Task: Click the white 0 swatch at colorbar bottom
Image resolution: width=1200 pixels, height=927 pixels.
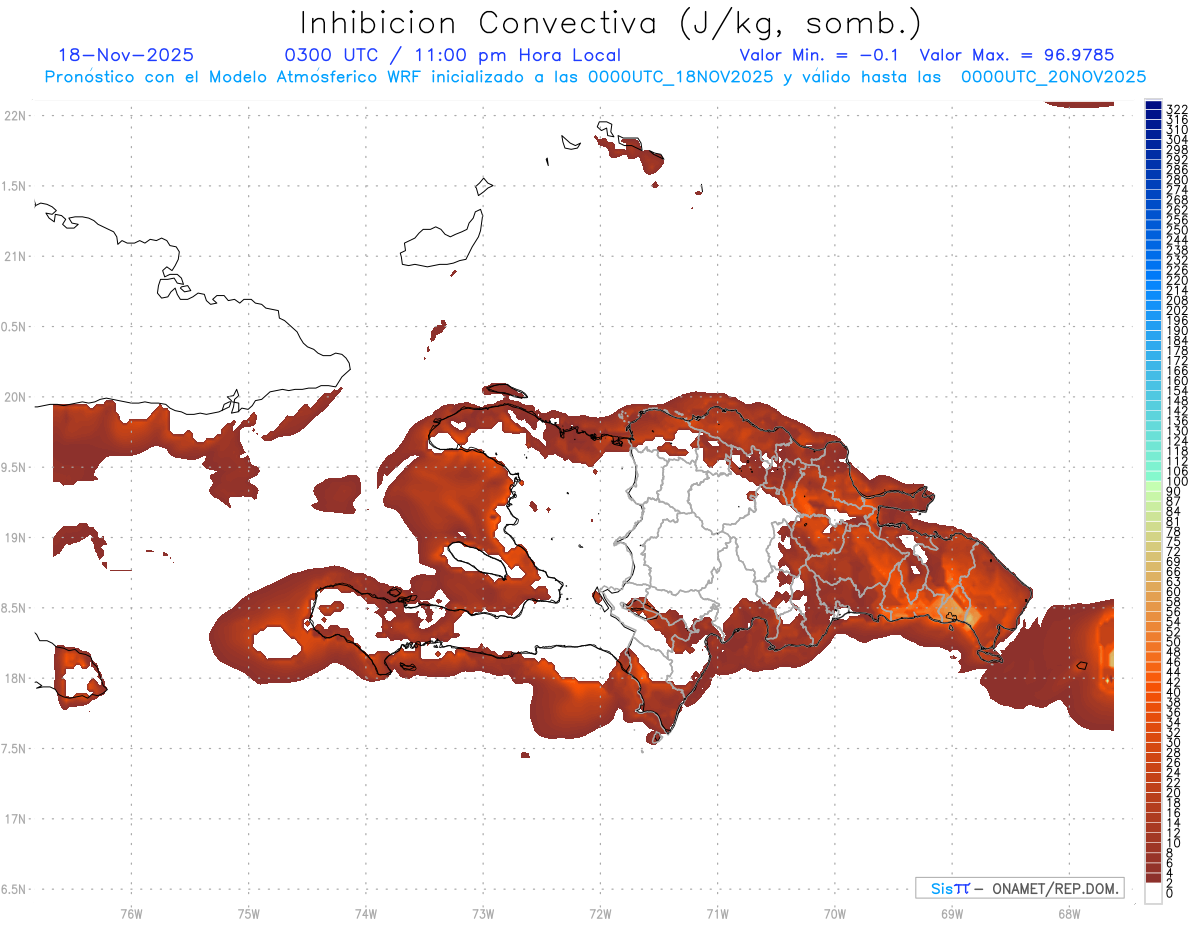Action: [1153, 892]
